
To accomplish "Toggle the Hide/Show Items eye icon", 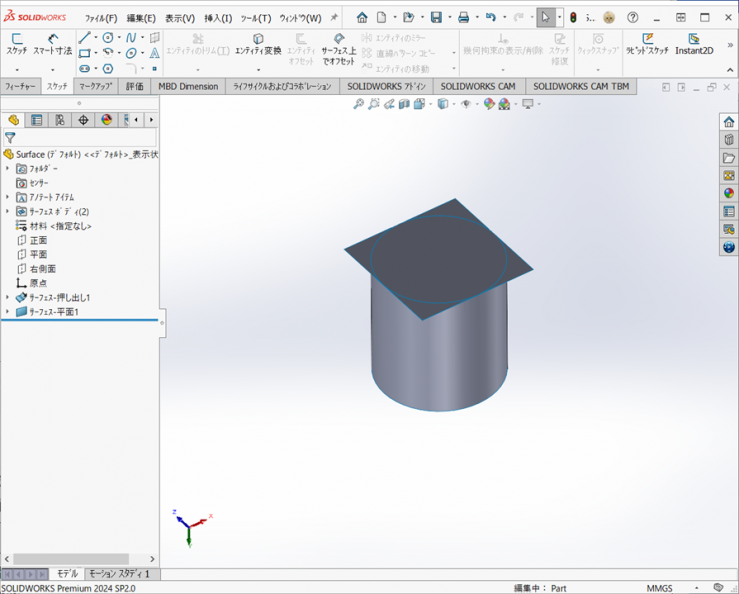I will [x=465, y=104].
